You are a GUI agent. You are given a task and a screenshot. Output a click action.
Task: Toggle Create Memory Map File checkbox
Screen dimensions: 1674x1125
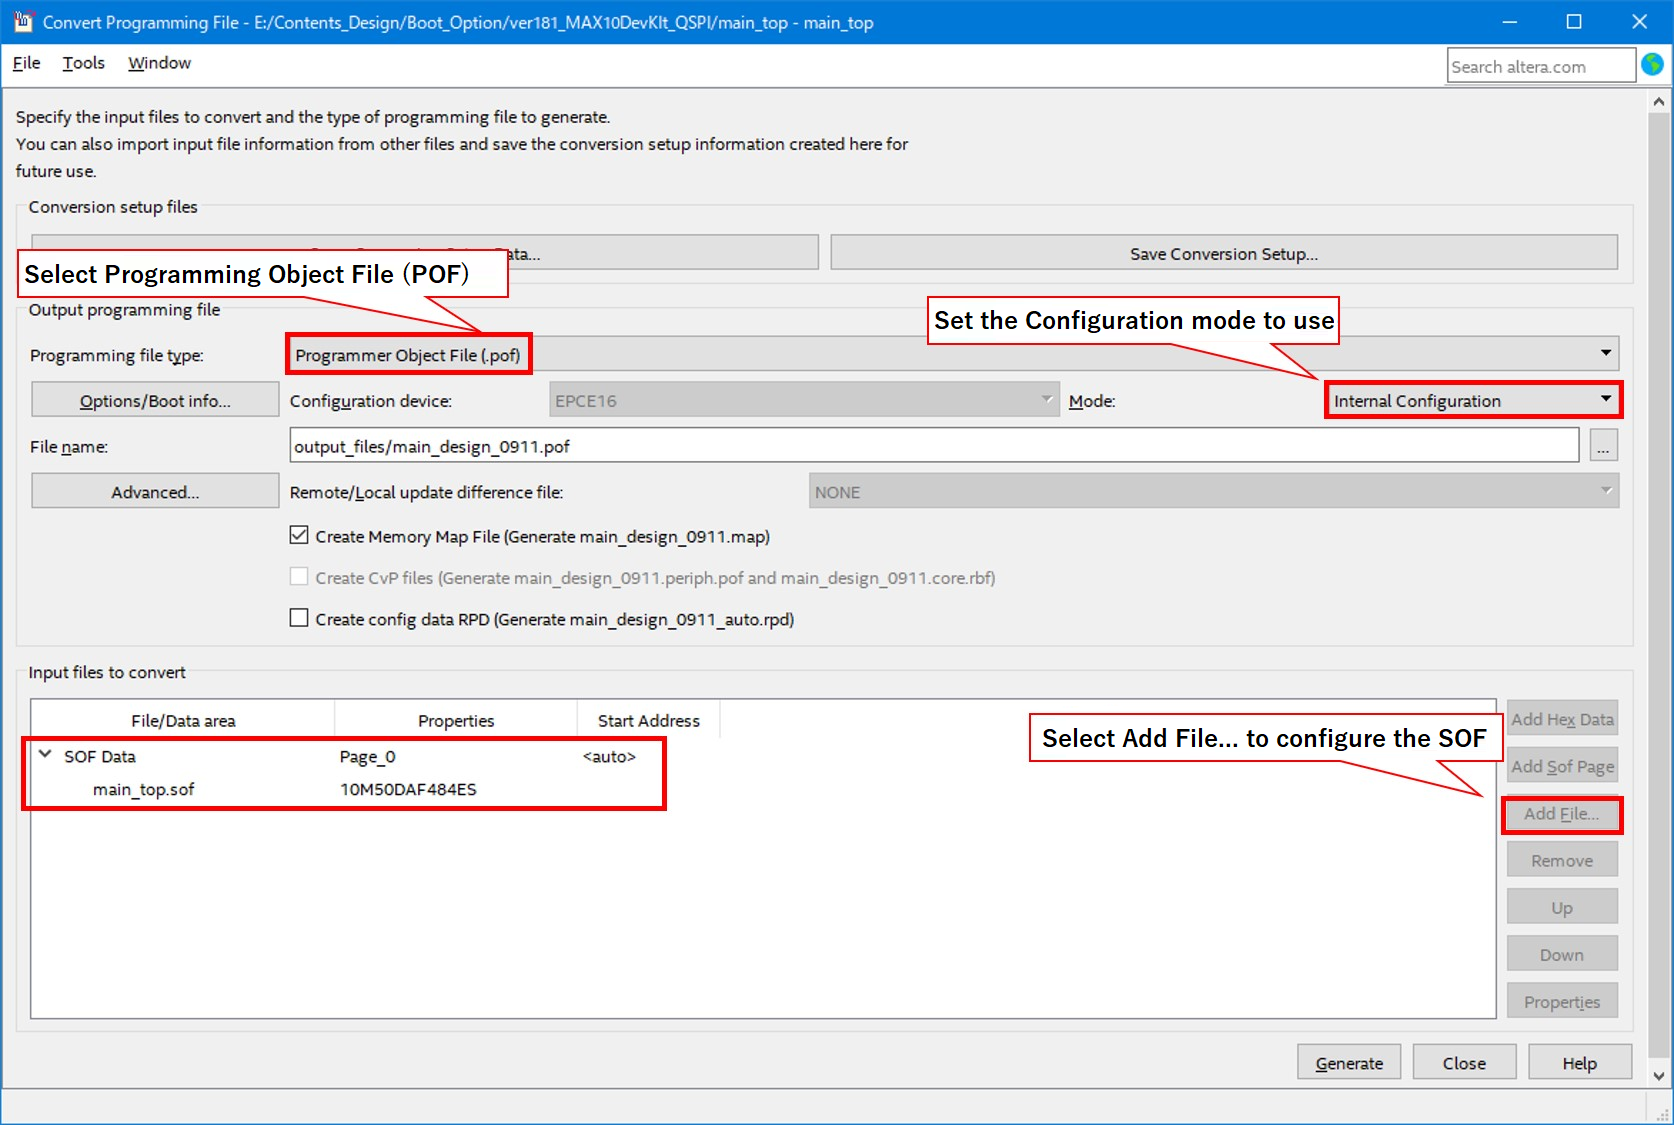tap(299, 536)
